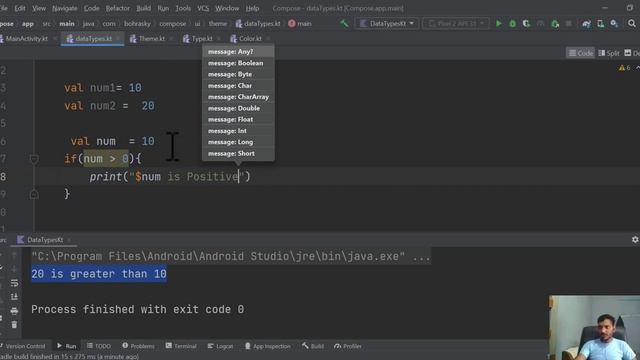
Task: Open the Problems tool window
Action: pyautogui.click(x=138, y=346)
